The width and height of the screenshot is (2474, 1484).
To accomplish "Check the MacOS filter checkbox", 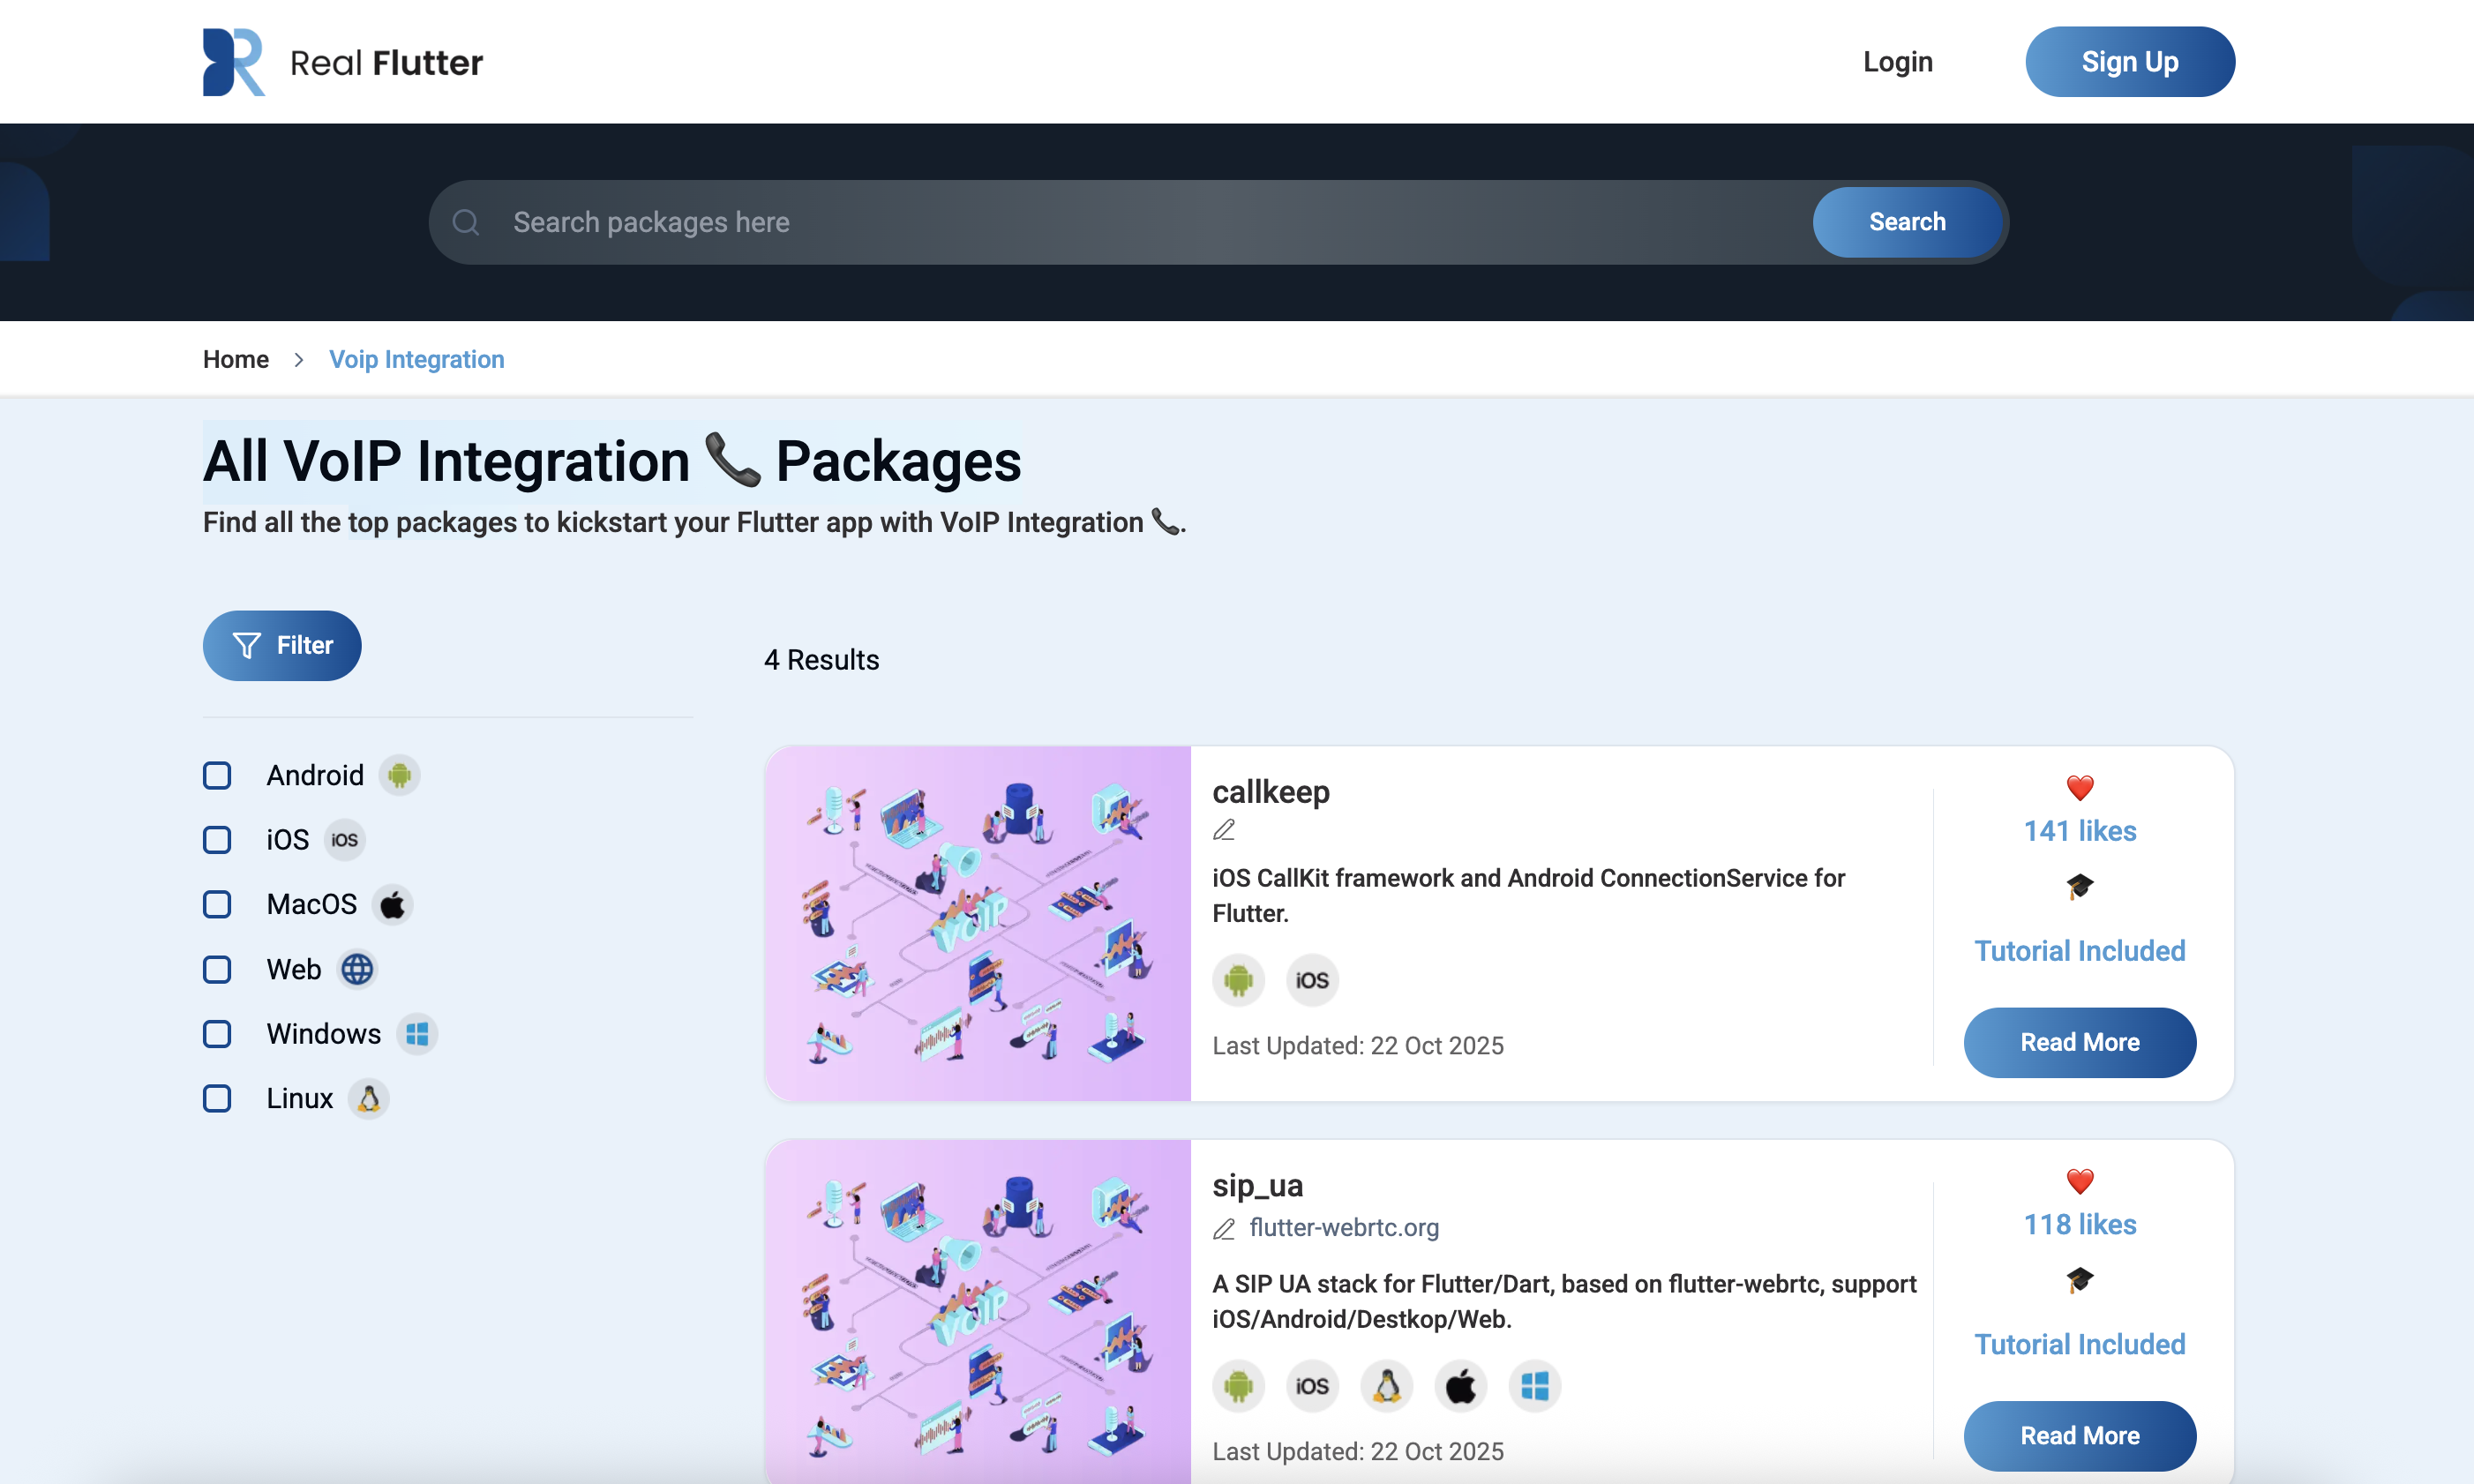I will (217, 904).
